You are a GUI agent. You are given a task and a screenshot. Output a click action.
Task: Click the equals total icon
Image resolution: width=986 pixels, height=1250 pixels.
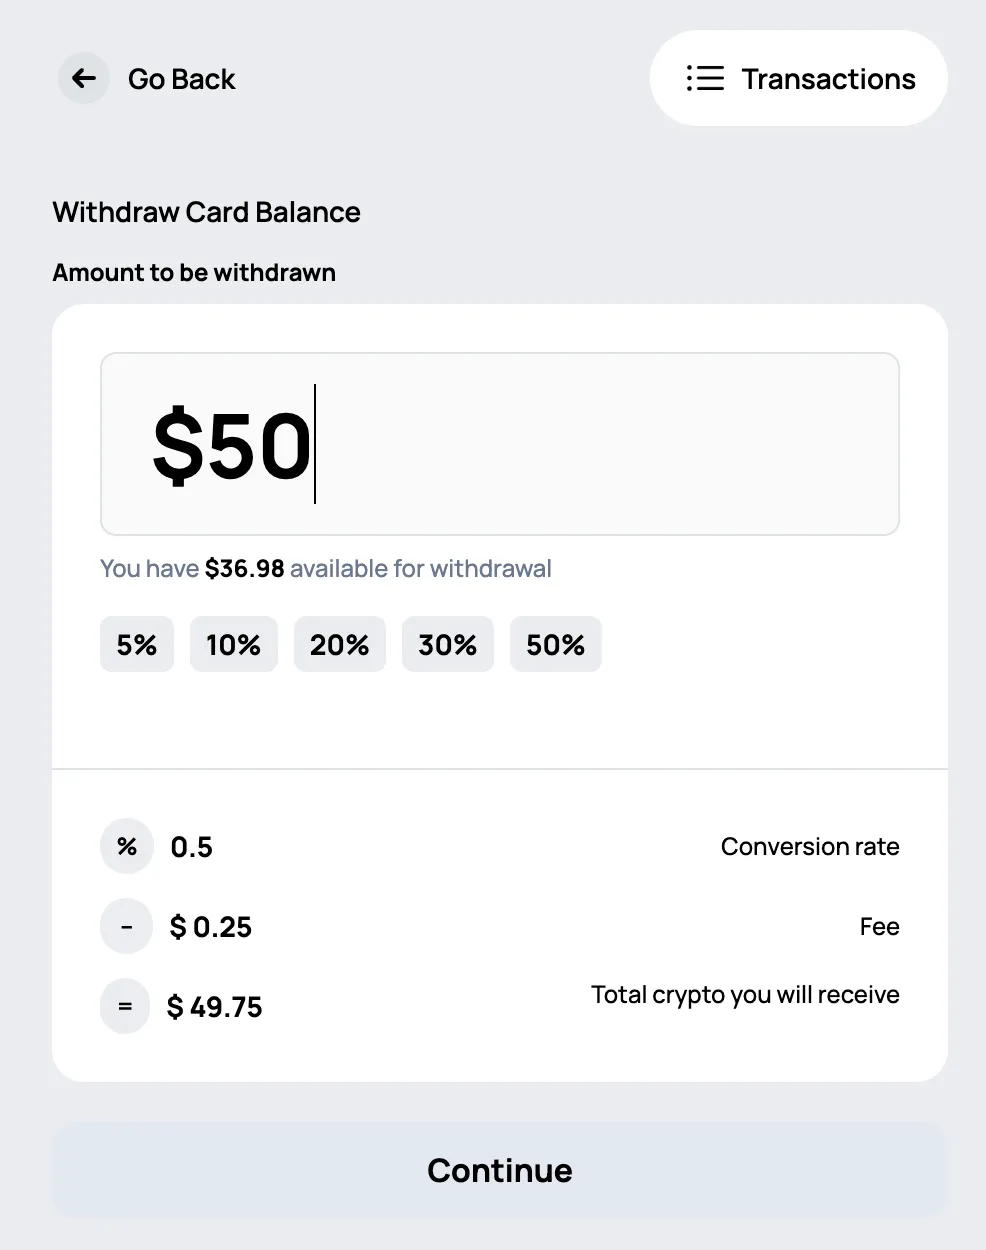125,1006
